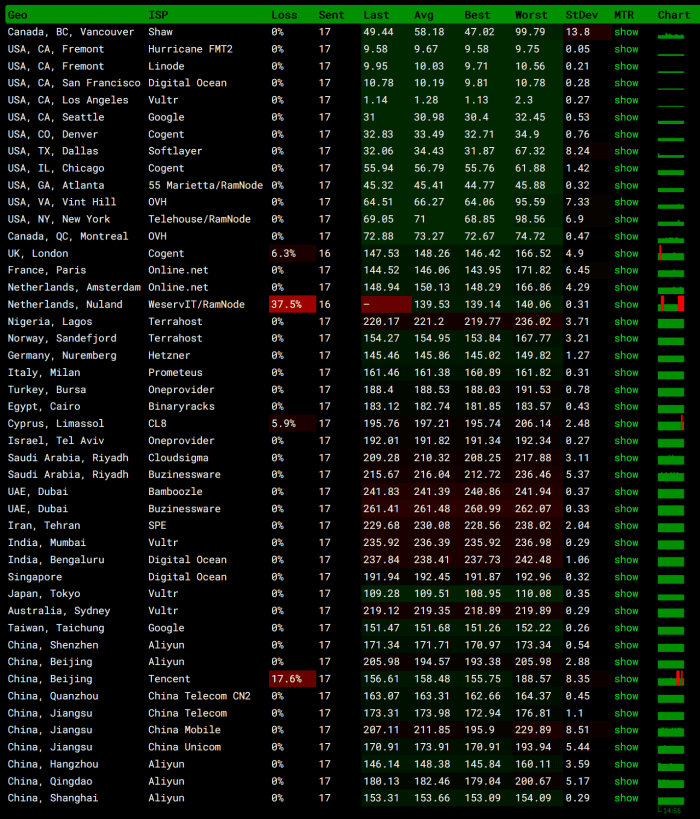Click show link for Limassol CL8
Screen dimensions: 700x819
point(626,424)
